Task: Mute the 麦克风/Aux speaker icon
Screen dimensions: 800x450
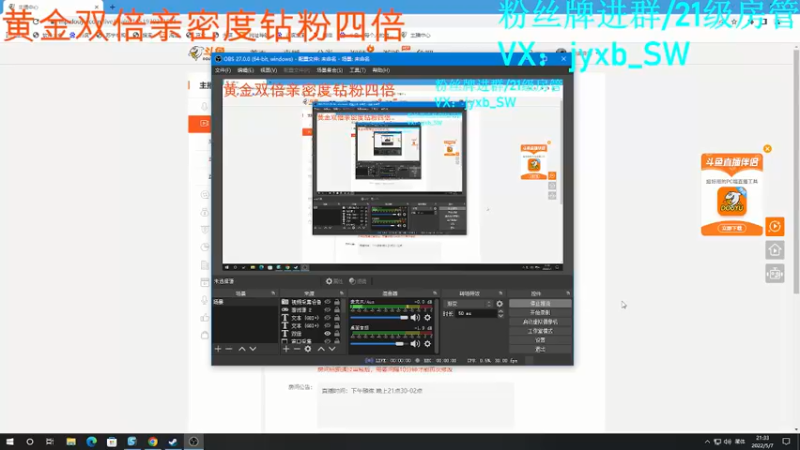Action: pos(415,318)
